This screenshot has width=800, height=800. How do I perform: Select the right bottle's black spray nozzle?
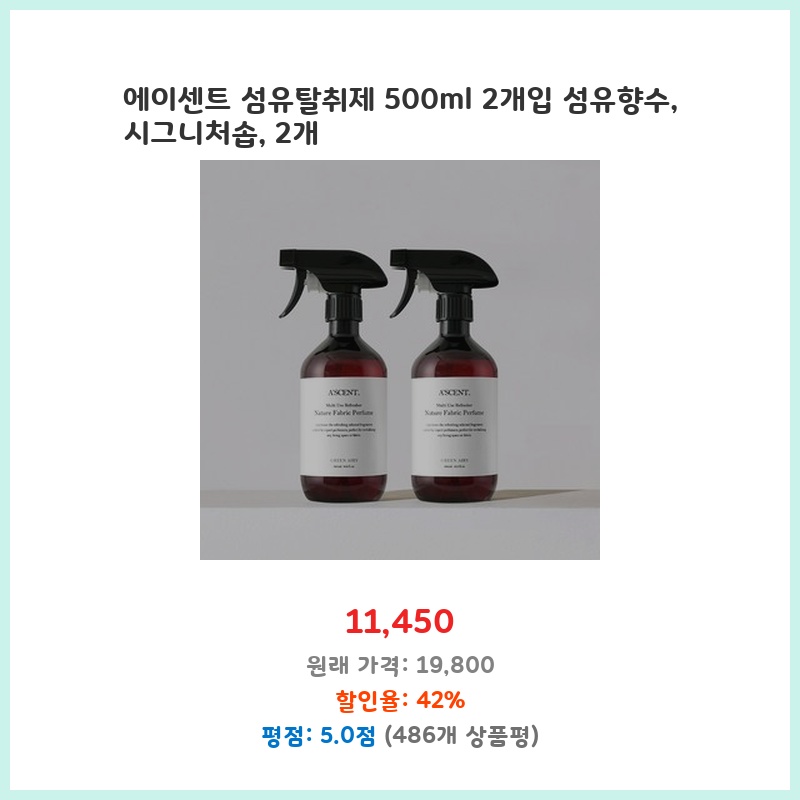pyautogui.click(x=443, y=280)
